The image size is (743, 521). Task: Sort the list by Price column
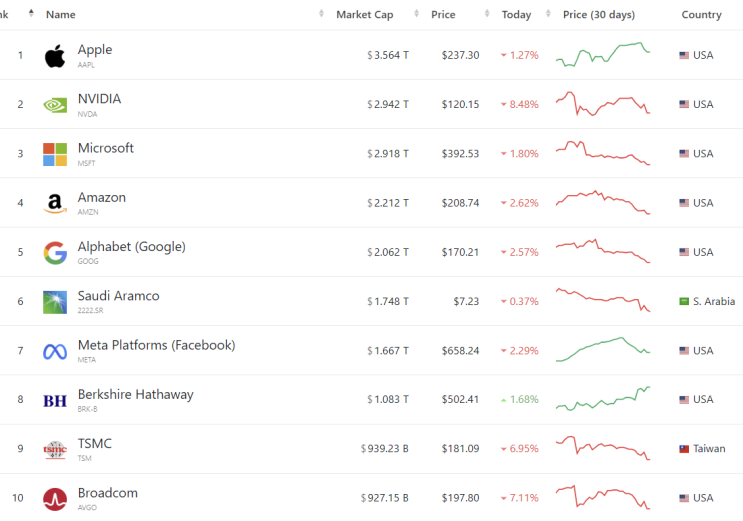coord(443,15)
